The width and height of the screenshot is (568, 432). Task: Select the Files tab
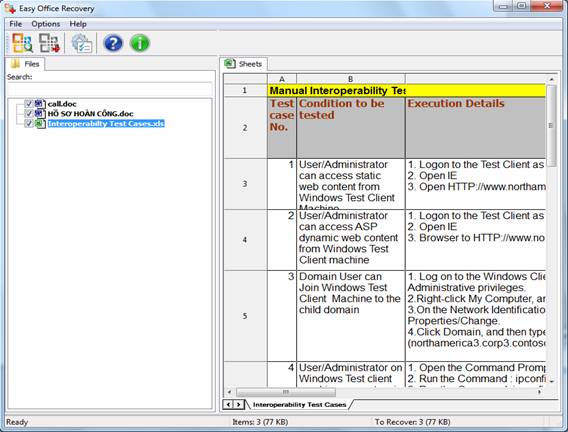pos(25,64)
